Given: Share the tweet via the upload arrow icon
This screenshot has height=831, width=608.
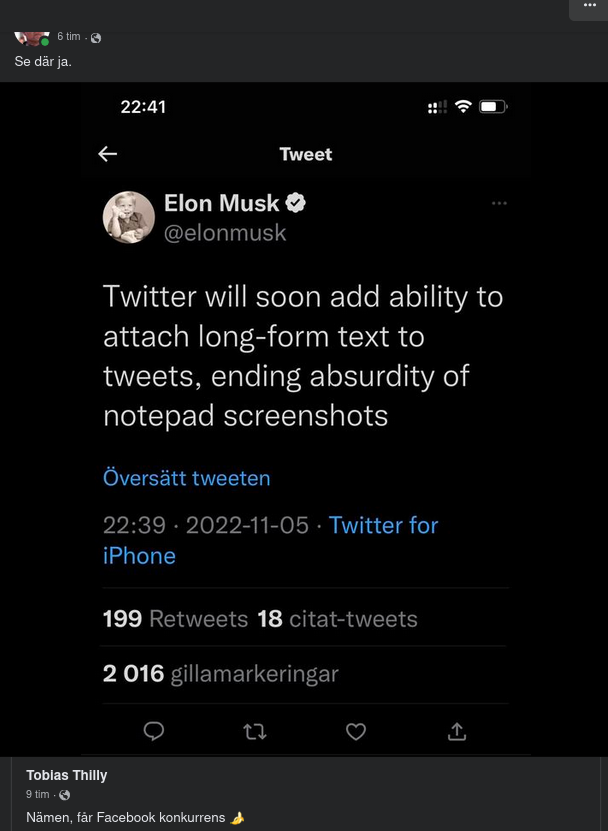Looking at the screenshot, I should pos(457,732).
